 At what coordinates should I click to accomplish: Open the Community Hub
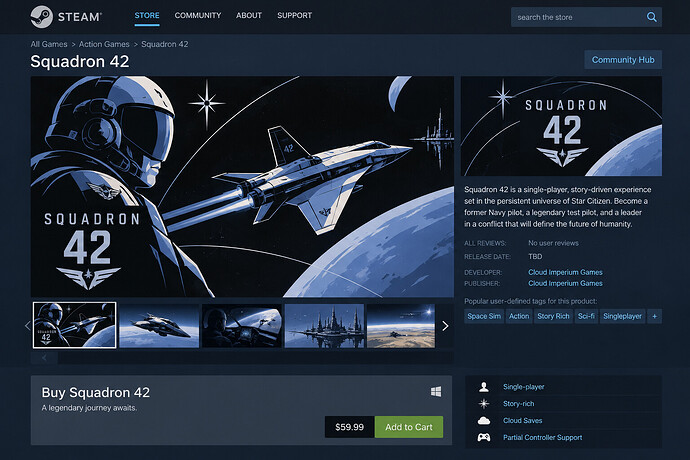pyautogui.click(x=623, y=59)
